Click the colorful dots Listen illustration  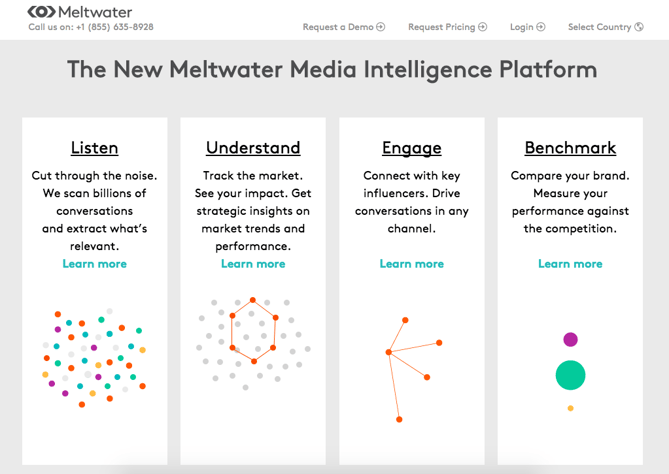(x=94, y=356)
